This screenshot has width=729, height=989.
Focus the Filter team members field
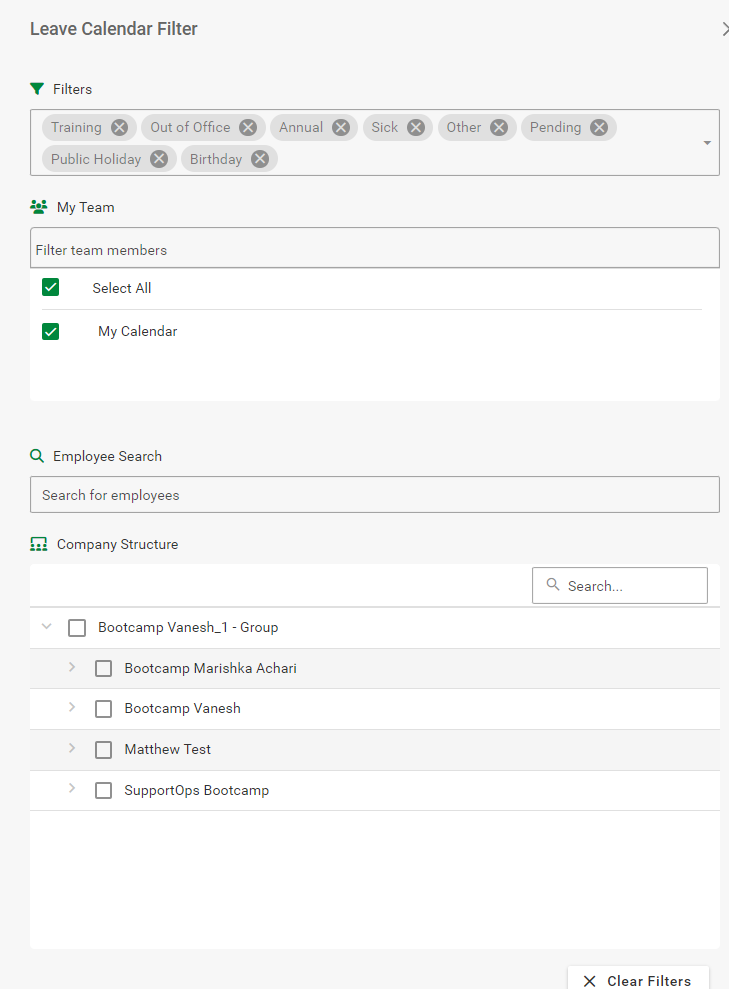pos(374,249)
